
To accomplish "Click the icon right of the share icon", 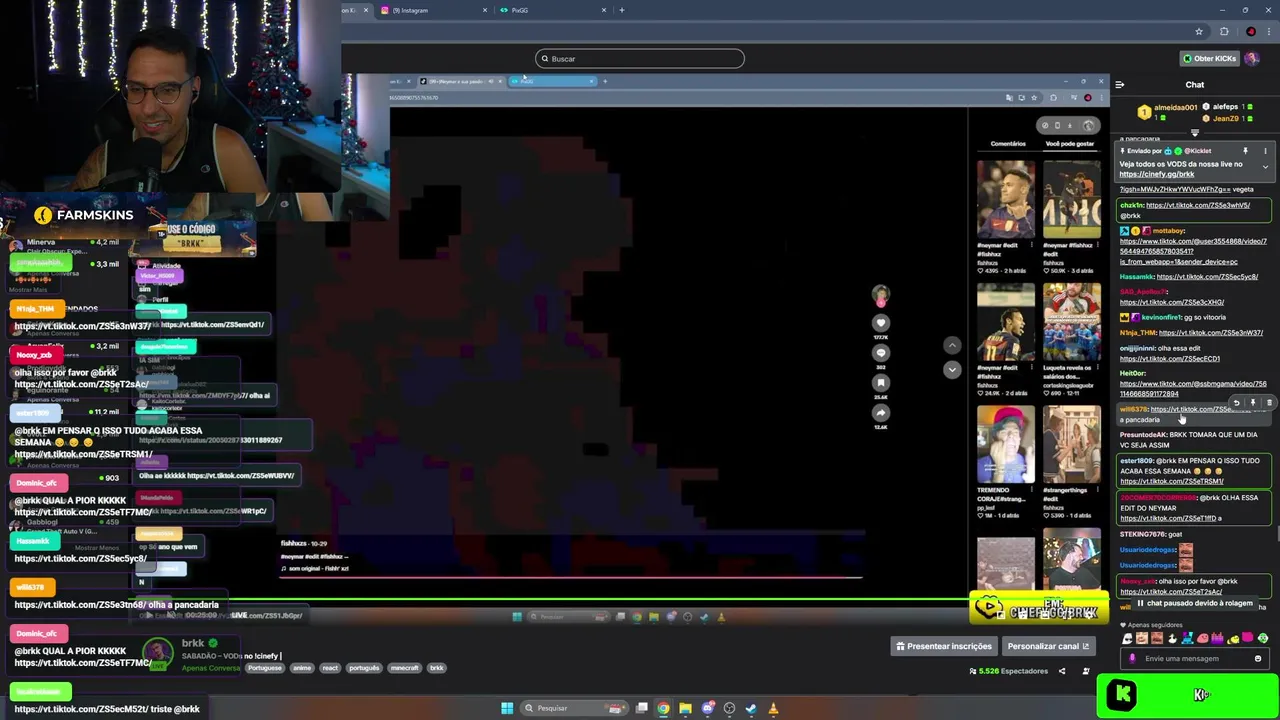I will point(1086,671).
